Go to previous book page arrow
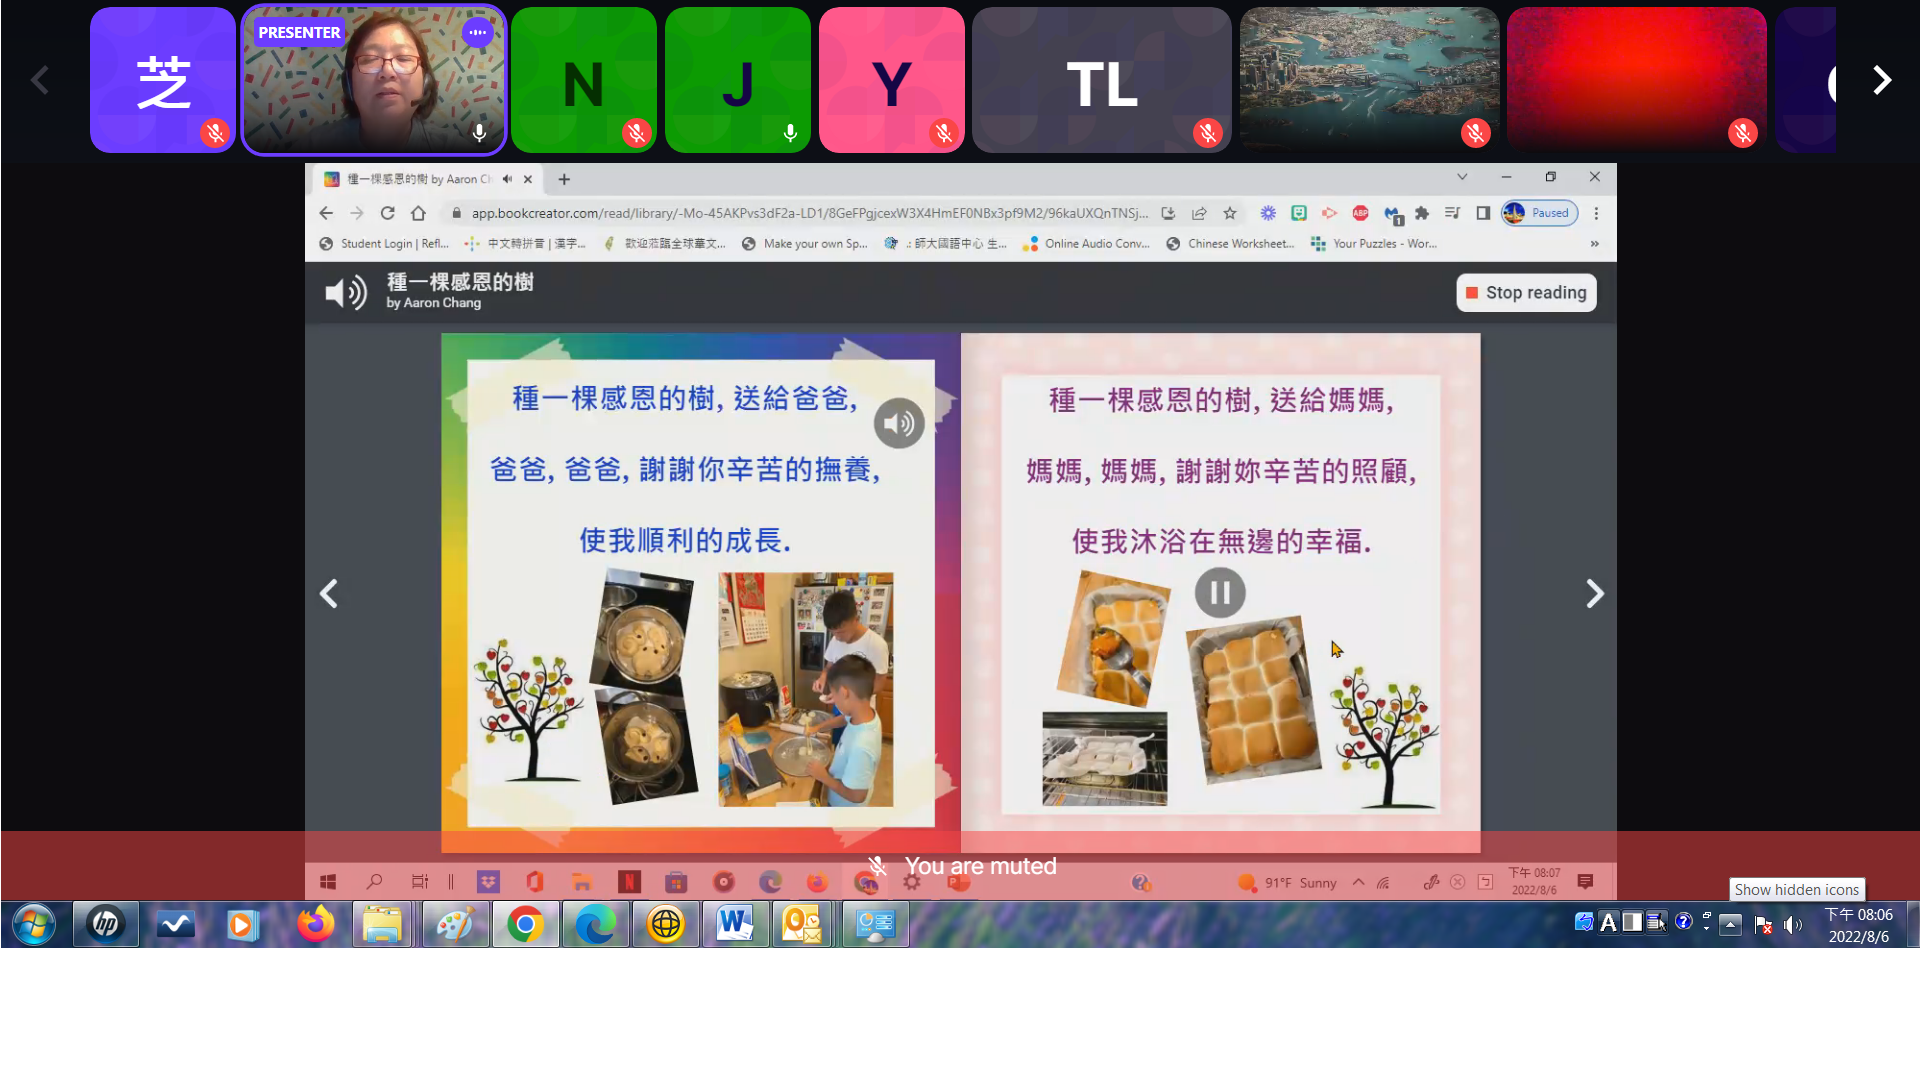The width and height of the screenshot is (1920, 1080). point(329,594)
